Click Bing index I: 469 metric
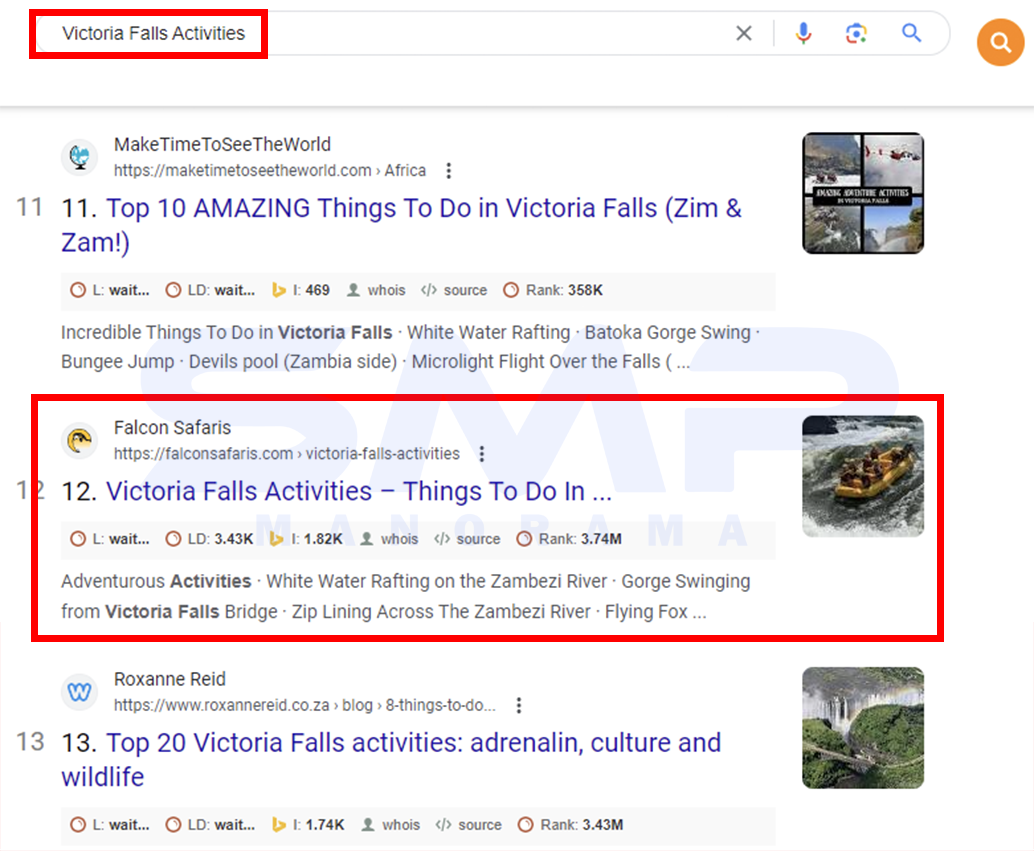Screen dimensions: 1034x851 [x=301, y=290]
